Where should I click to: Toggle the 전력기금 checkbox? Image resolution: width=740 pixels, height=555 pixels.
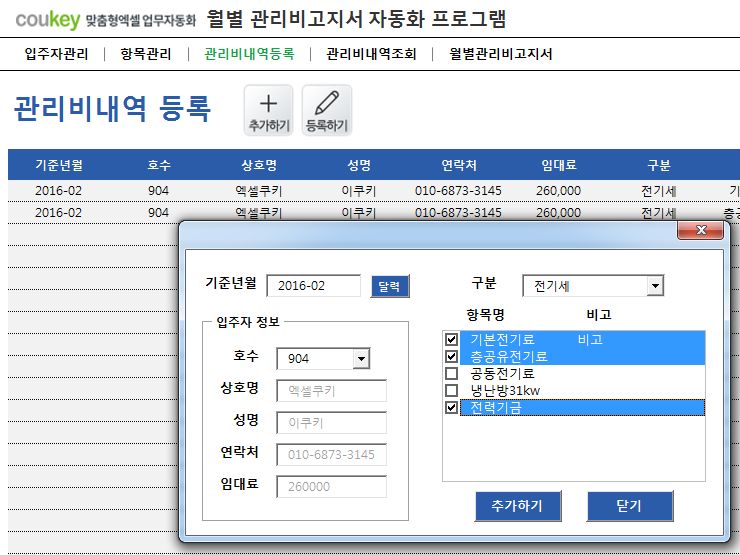[451, 407]
